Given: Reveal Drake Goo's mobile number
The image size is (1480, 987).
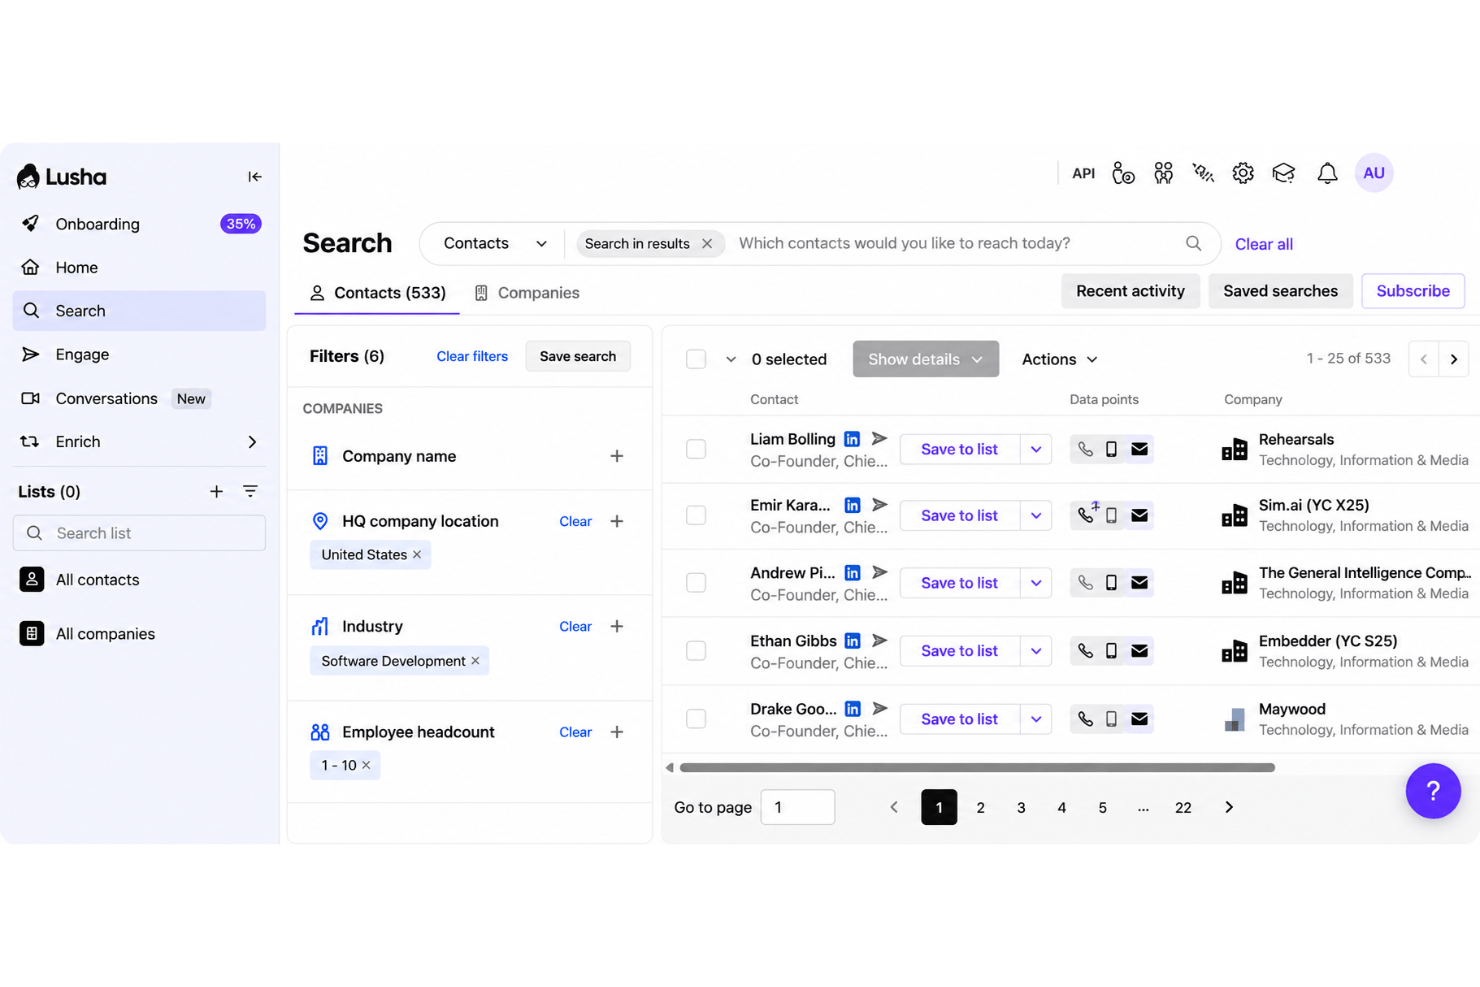Looking at the screenshot, I should [x=1111, y=718].
